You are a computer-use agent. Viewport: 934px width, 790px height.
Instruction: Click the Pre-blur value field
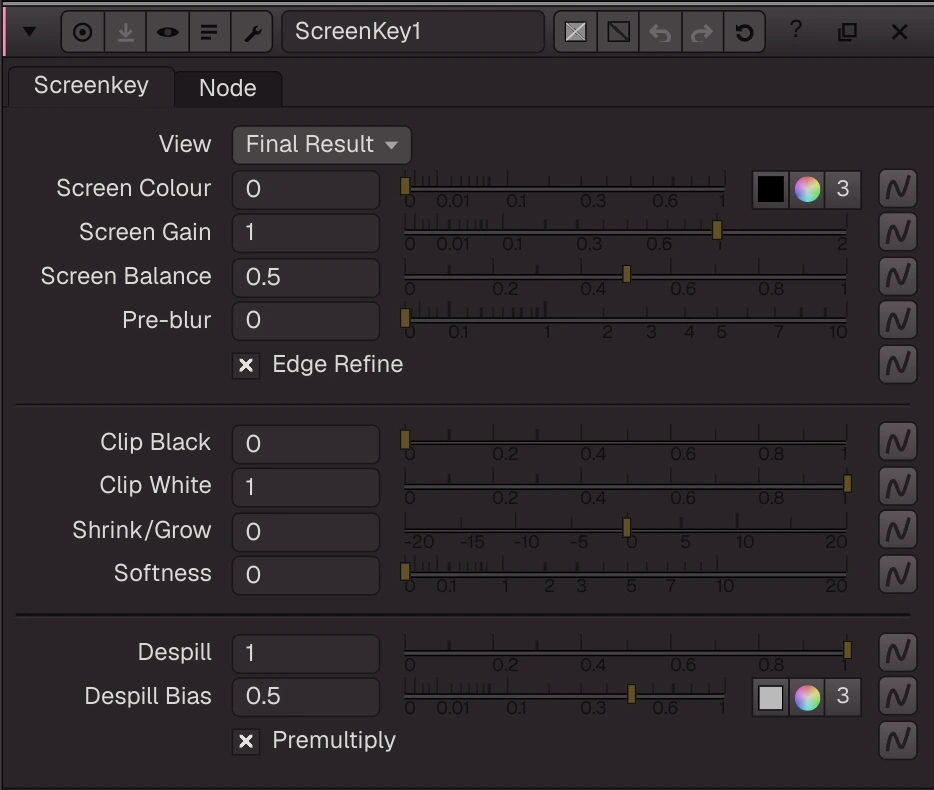[306, 321]
